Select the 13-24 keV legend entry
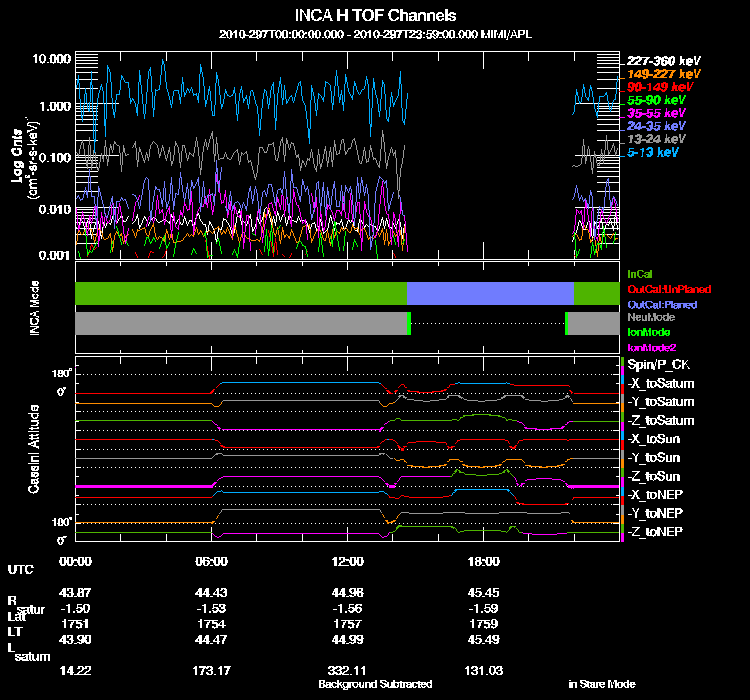The image size is (750, 700). tap(656, 139)
